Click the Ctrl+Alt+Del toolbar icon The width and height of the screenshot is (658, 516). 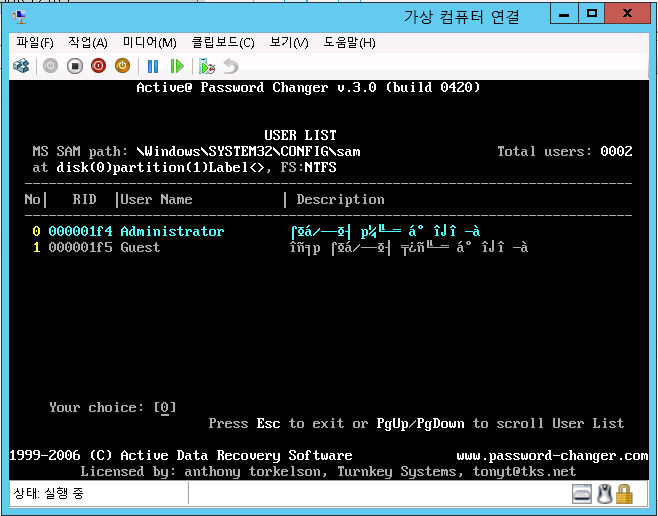21,66
